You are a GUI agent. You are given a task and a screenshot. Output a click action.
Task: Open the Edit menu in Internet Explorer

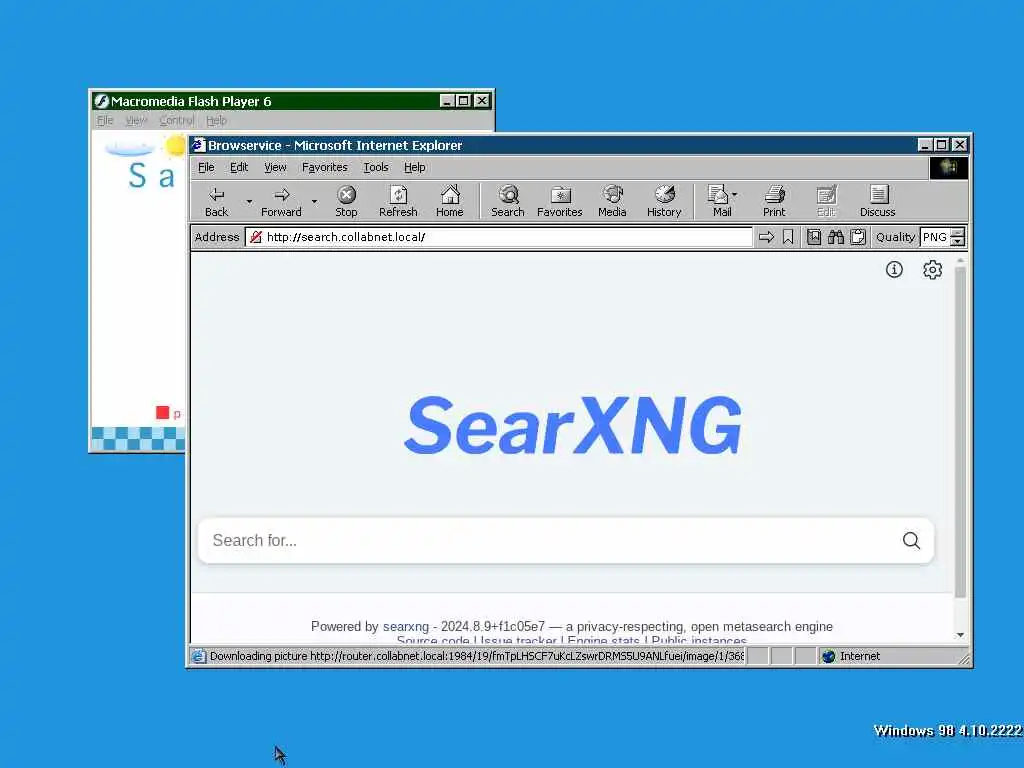tap(239, 167)
